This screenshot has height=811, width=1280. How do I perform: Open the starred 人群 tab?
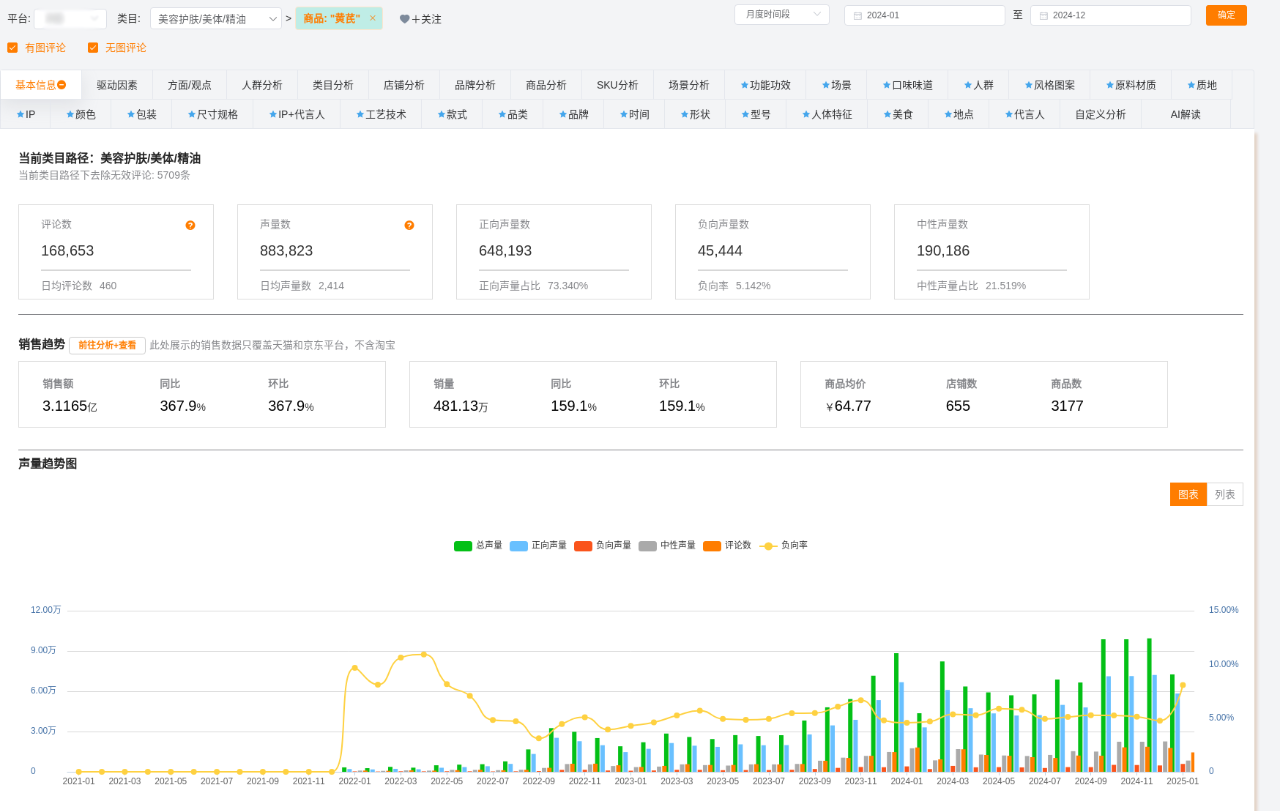click(978, 85)
